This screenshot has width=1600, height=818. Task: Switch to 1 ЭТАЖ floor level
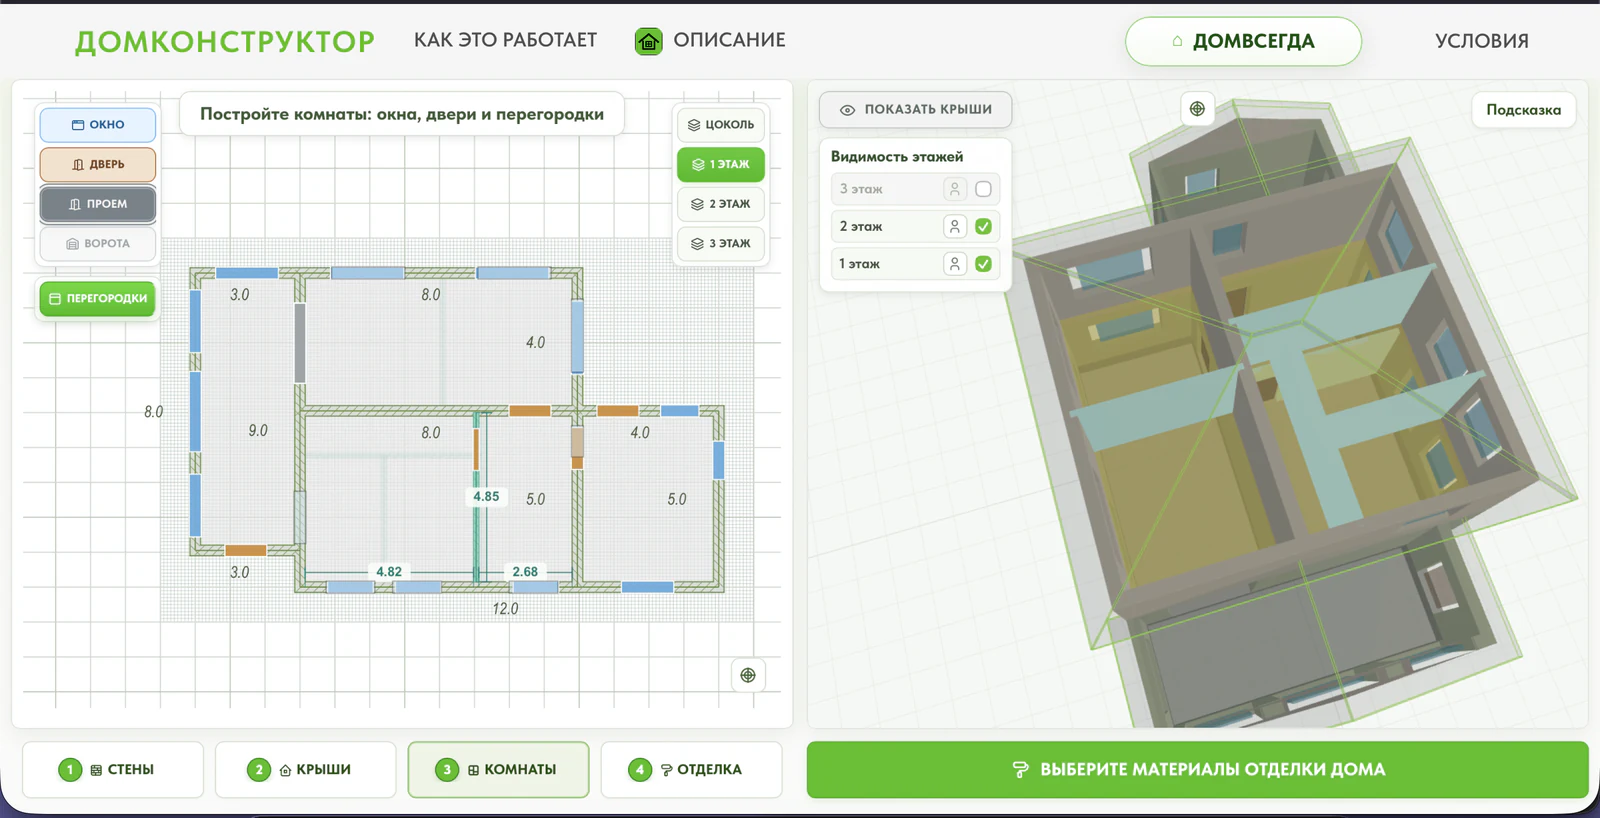tap(721, 164)
